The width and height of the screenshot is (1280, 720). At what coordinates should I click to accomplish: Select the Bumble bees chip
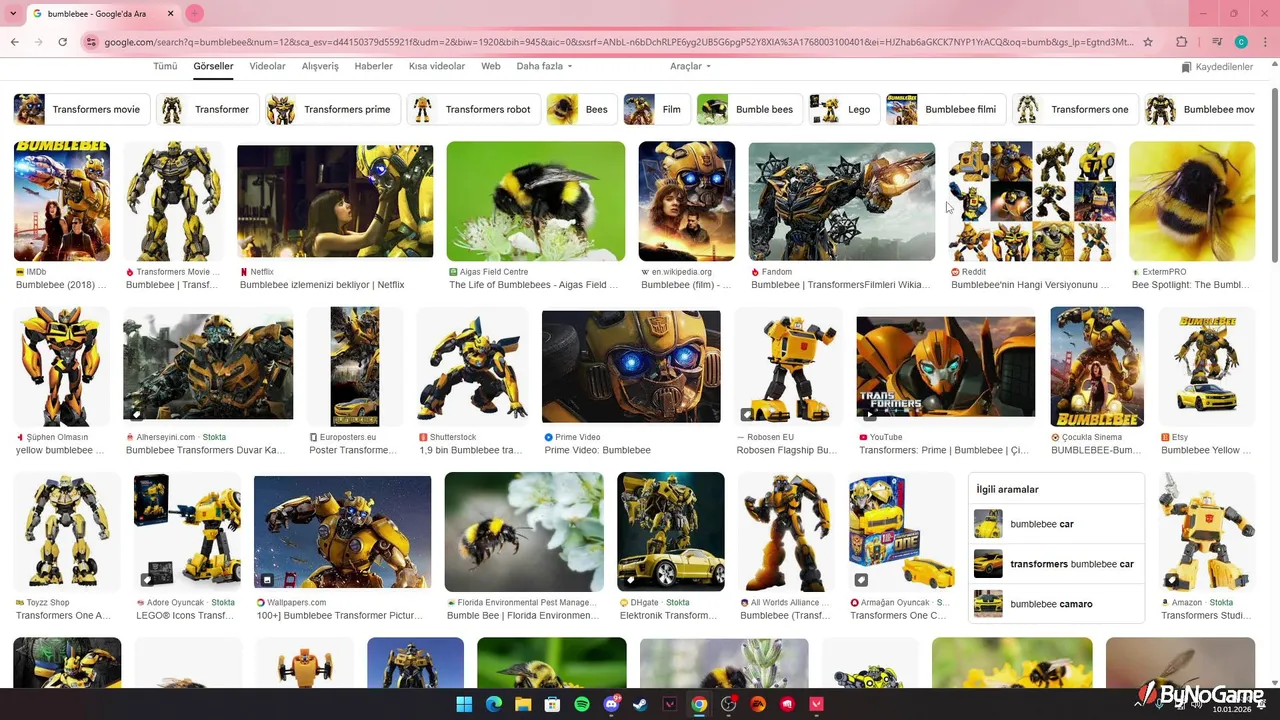(750, 109)
